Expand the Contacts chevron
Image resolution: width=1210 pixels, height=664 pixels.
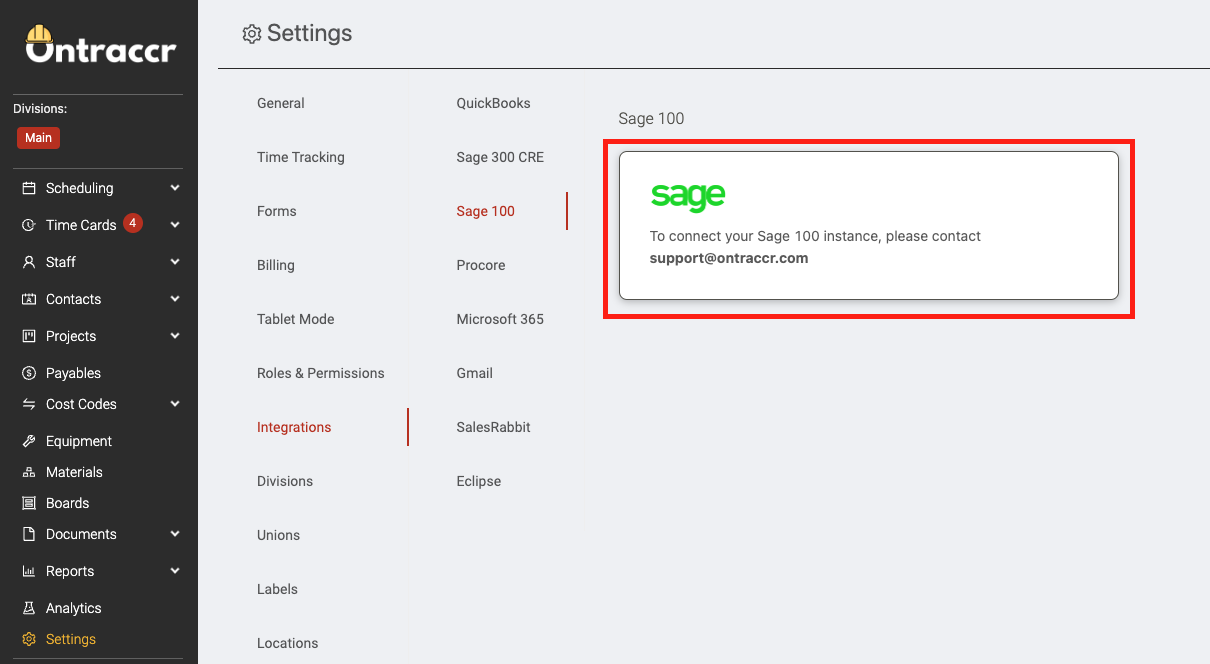click(175, 299)
